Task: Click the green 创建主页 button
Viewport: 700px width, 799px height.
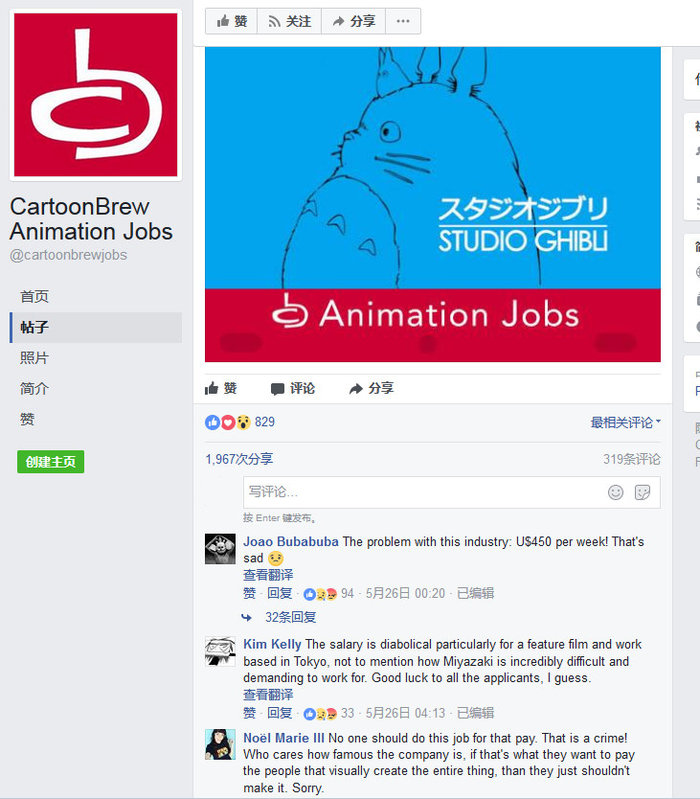Action: click(x=50, y=462)
